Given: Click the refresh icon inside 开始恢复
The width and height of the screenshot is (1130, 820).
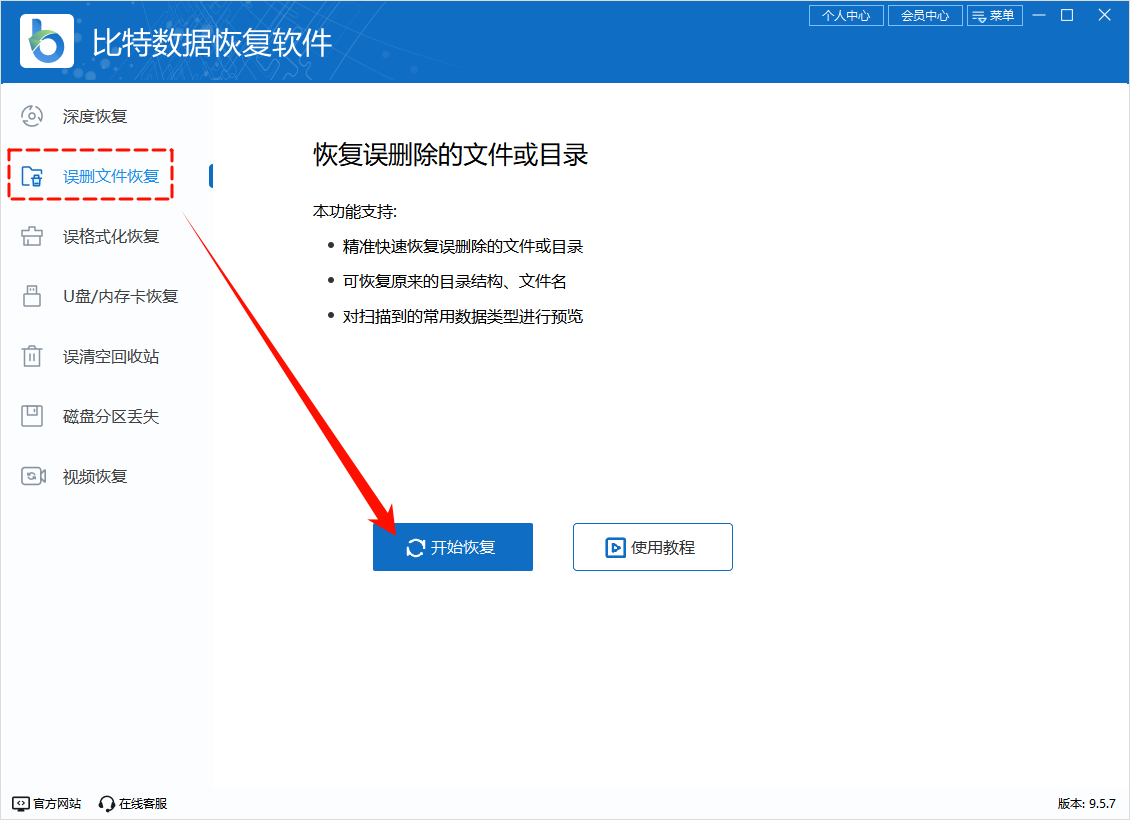Looking at the screenshot, I should (x=416, y=547).
